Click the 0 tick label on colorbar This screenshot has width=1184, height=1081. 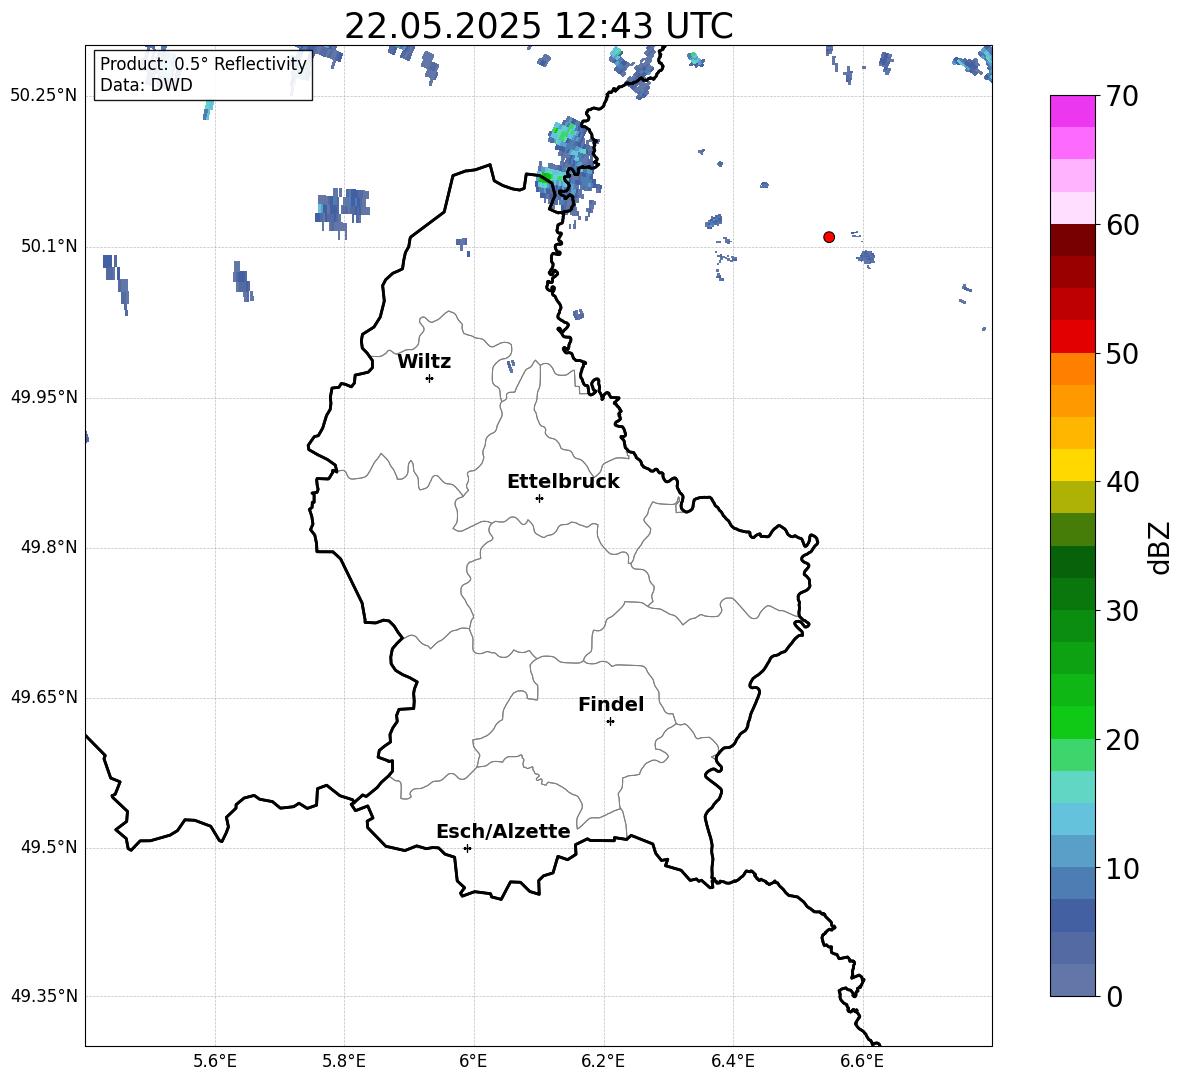pyautogui.click(x=1114, y=996)
